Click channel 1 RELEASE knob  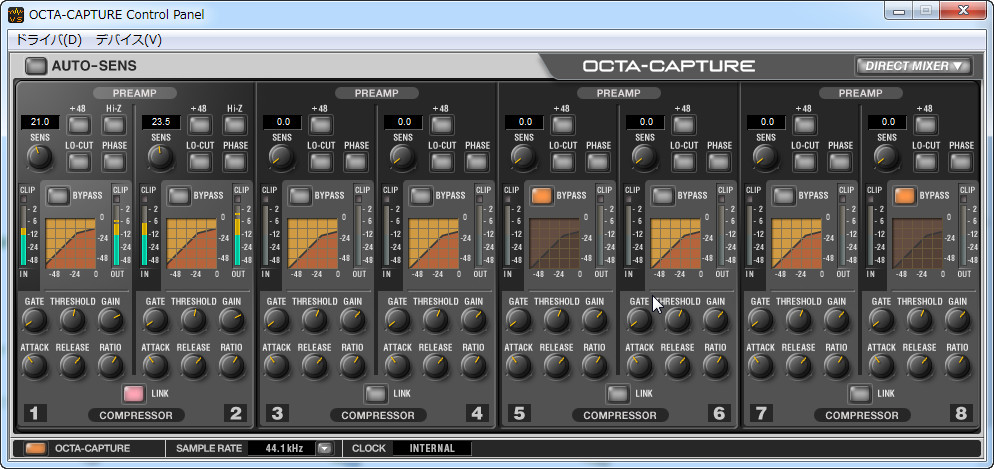coord(72,366)
